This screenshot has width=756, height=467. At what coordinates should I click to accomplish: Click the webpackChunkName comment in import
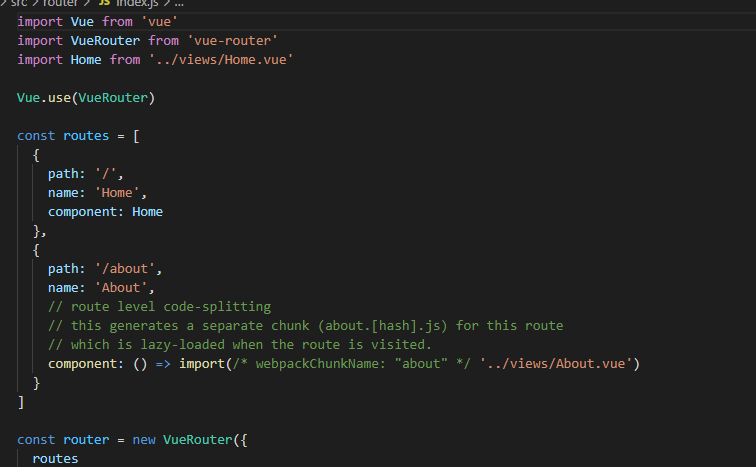pos(351,363)
